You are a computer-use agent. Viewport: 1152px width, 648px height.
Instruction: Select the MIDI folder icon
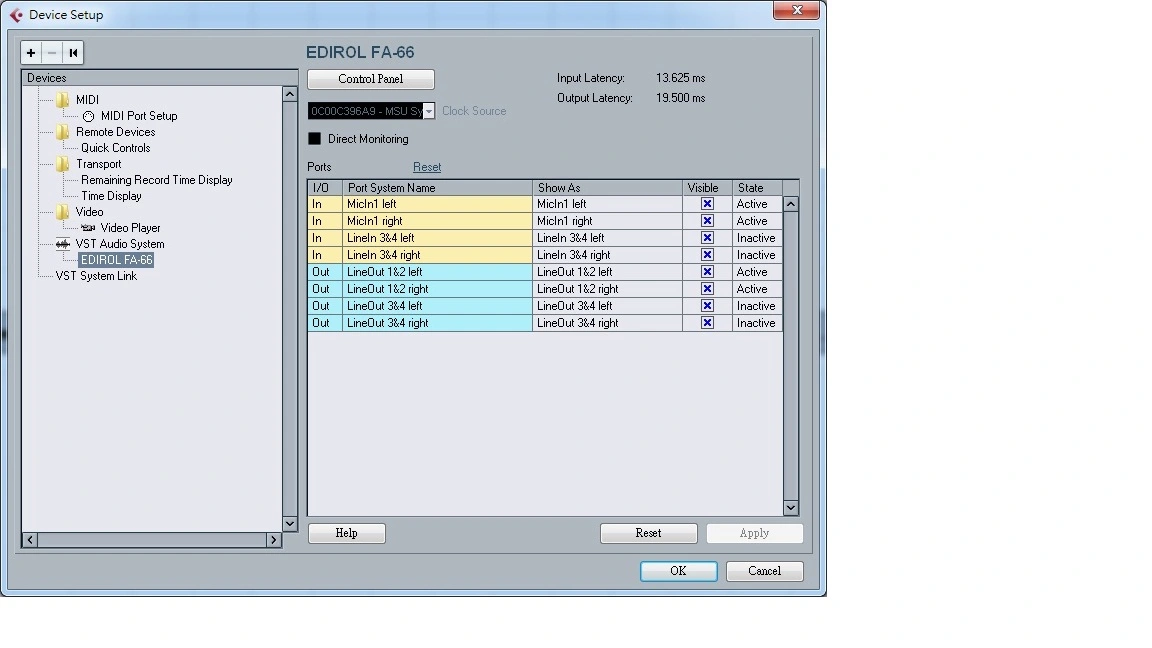62,100
